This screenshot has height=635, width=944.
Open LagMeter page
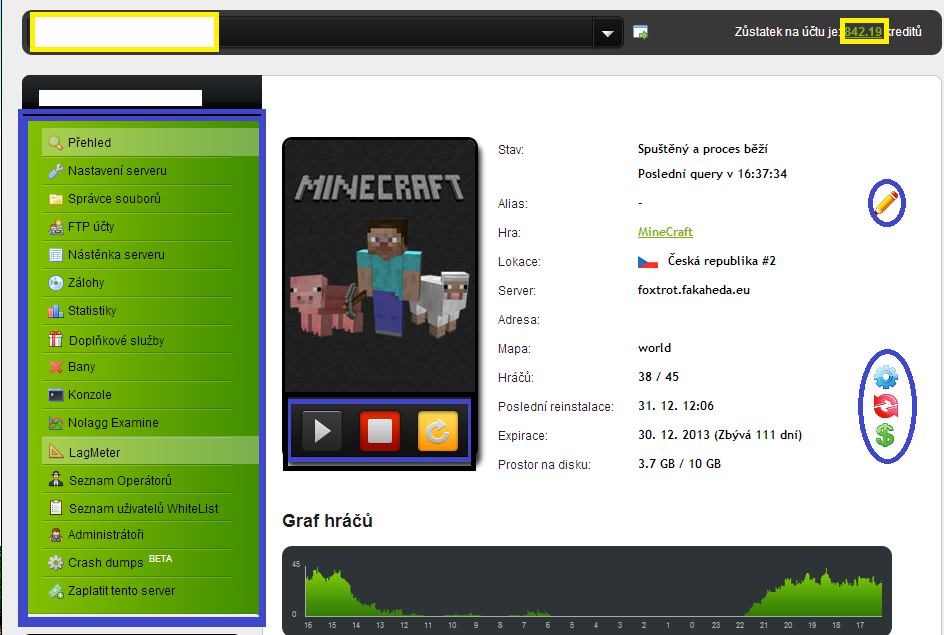pyautogui.click(x=150, y=451)
